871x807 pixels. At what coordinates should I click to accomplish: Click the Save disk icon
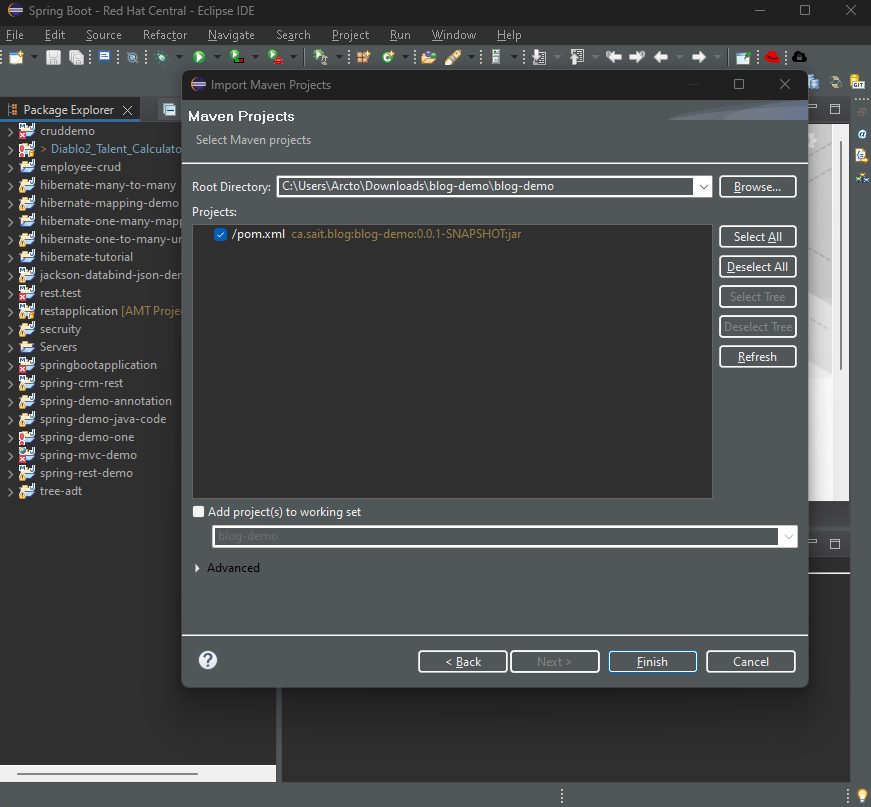click(53, 57)
